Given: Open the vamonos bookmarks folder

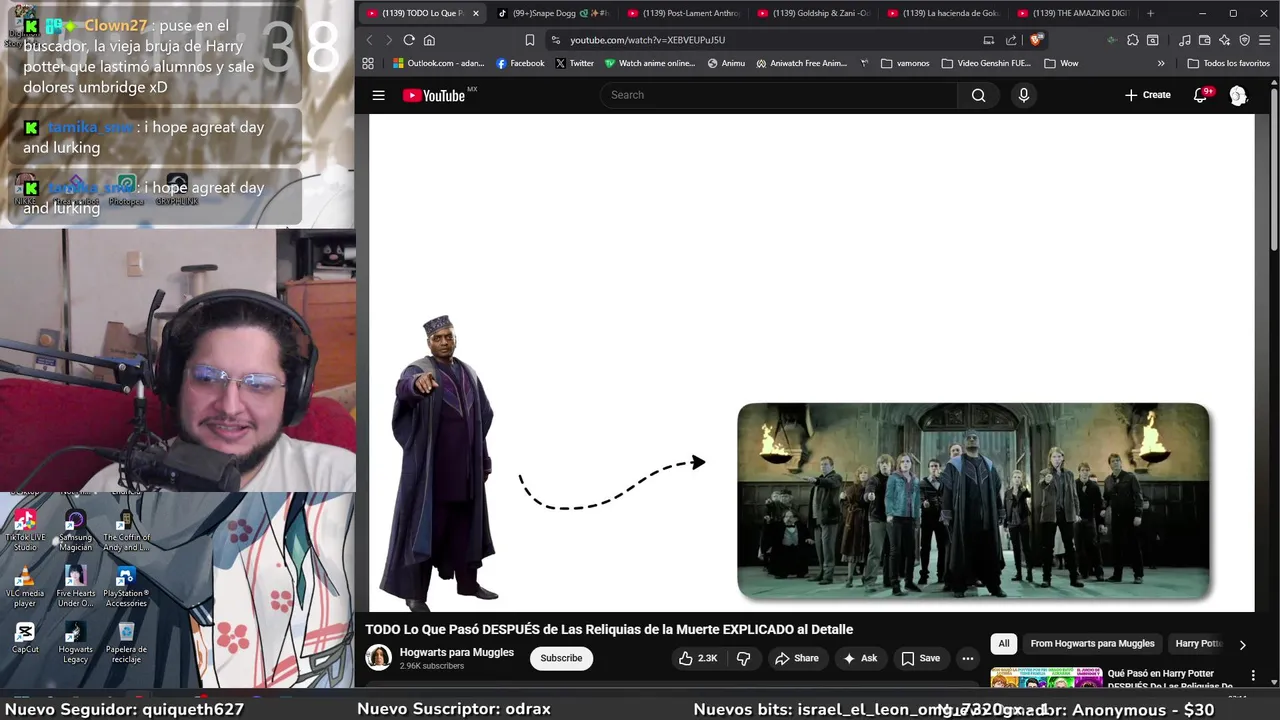Looking at the screenshot, I should [904, 63].
